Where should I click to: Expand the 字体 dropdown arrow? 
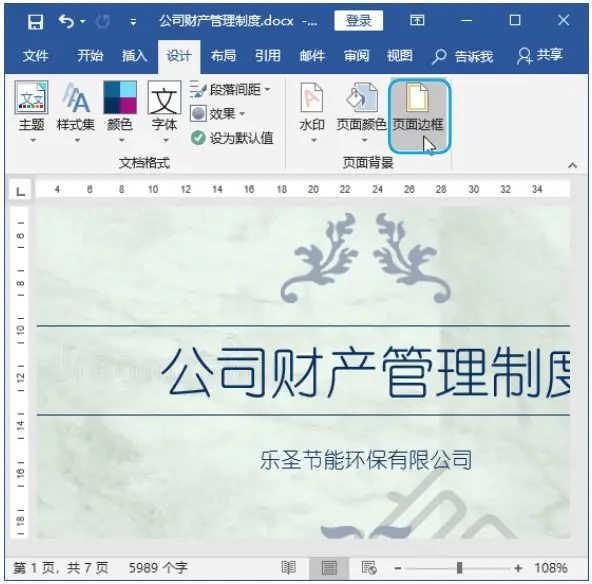click(166, 140)
